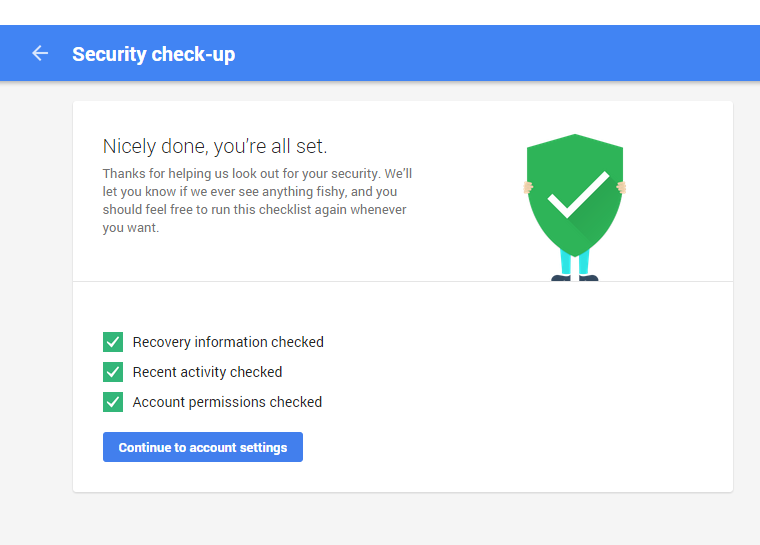
Task: Click the white checkmark on the shield
Action: tap(578, 194)
